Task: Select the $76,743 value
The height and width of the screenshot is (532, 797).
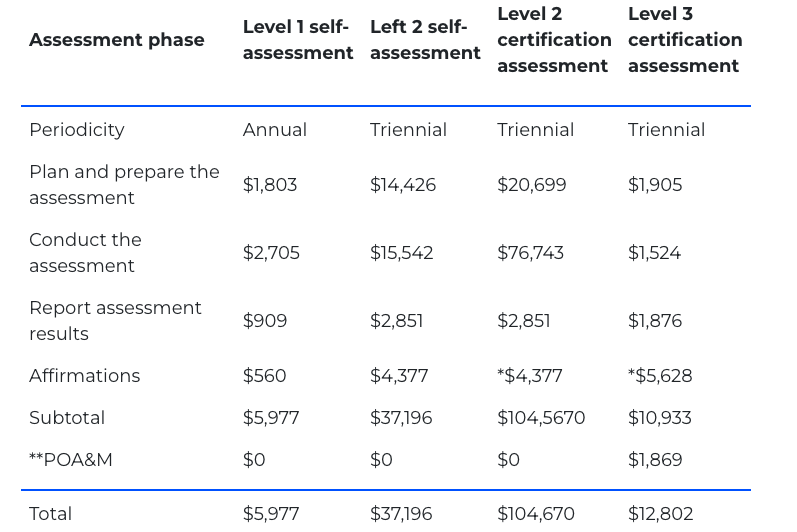Action: click(x=530, y=253)
